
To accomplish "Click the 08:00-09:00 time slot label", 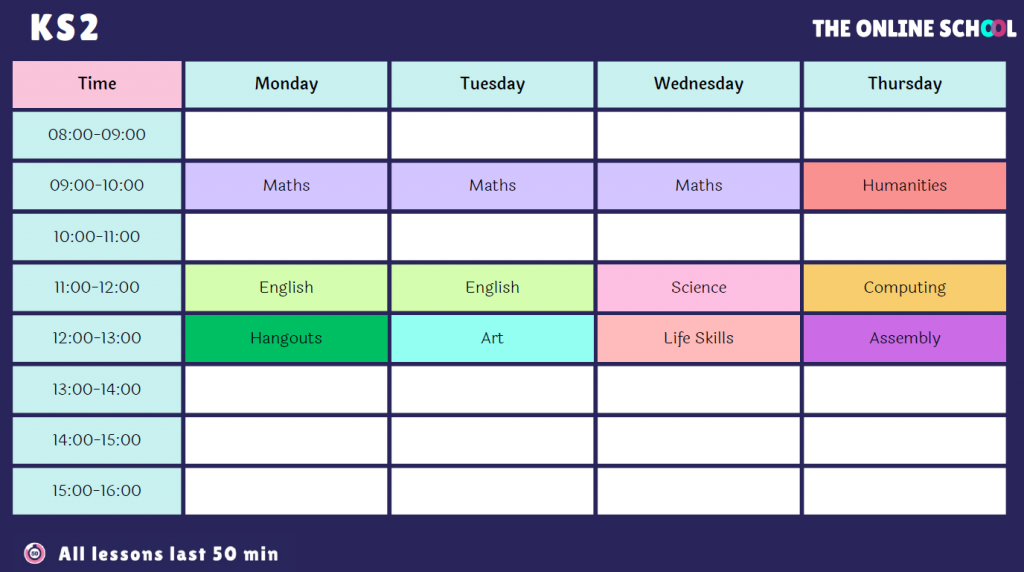I will 97,135.
